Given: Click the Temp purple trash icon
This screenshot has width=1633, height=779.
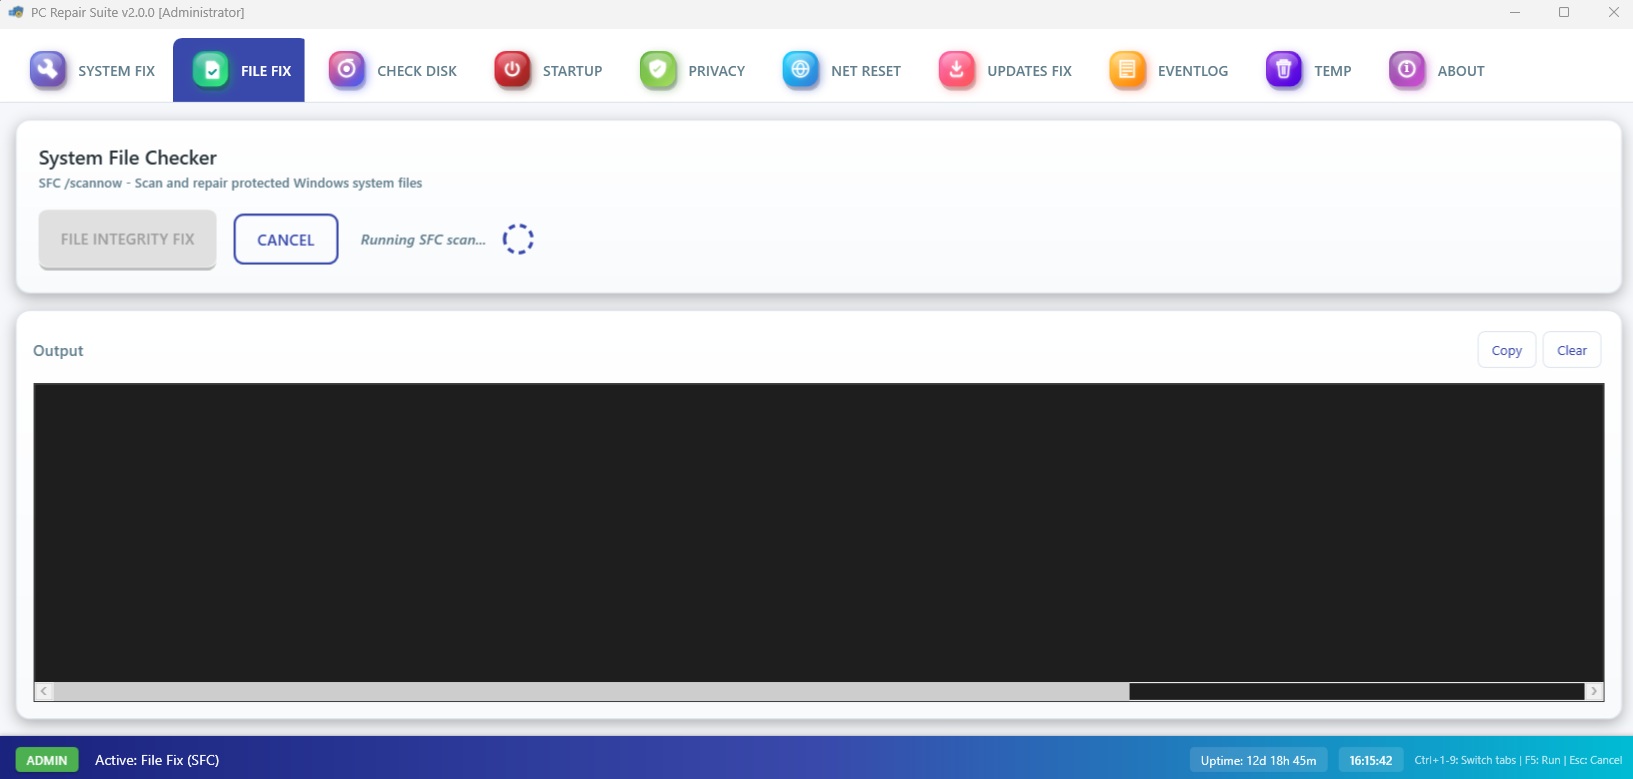Looking at the screenshot, I should coord(1284,70).
